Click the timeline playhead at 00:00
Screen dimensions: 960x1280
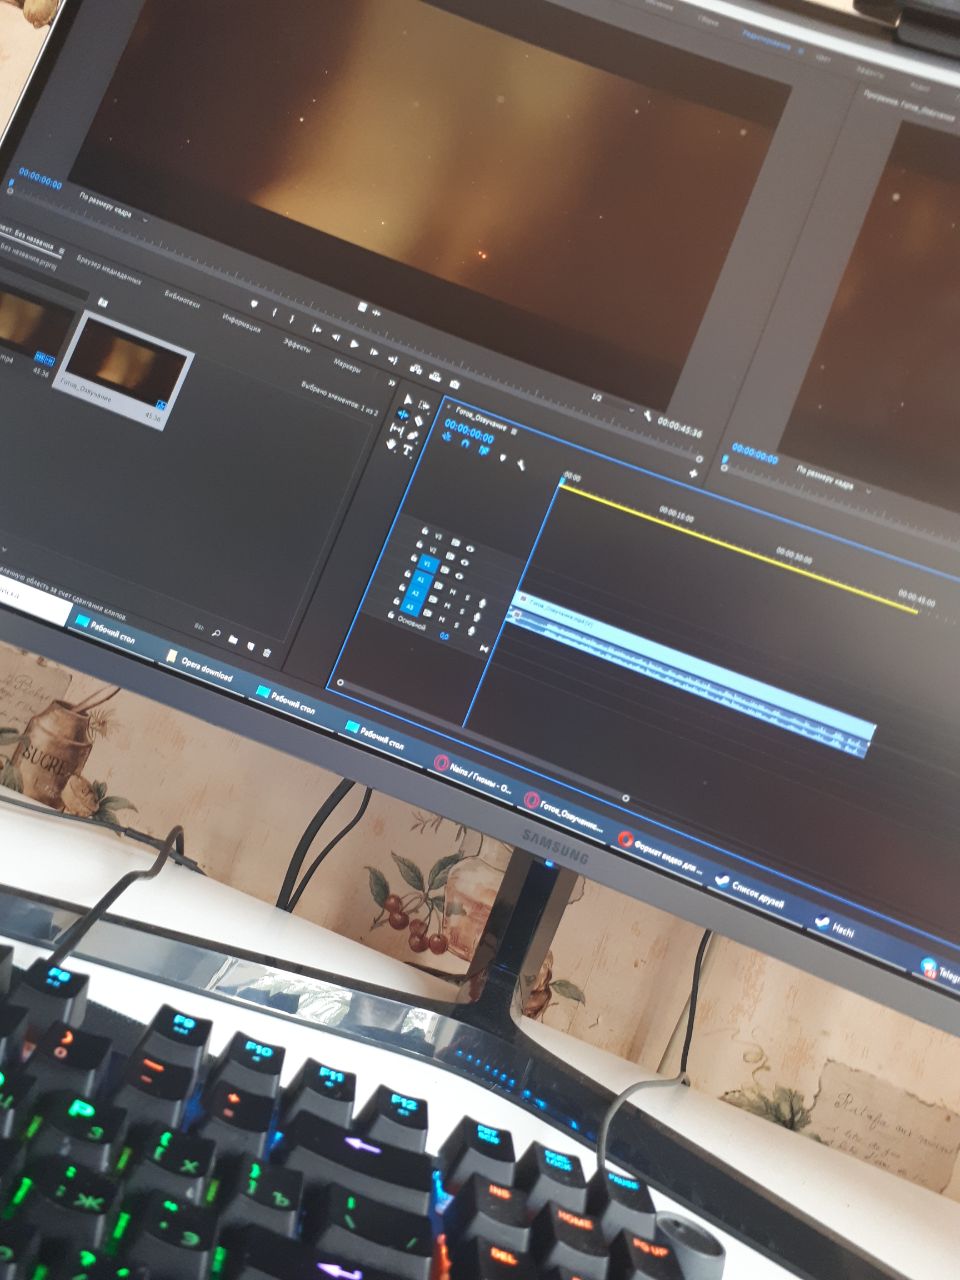click(x=563, y=483)
